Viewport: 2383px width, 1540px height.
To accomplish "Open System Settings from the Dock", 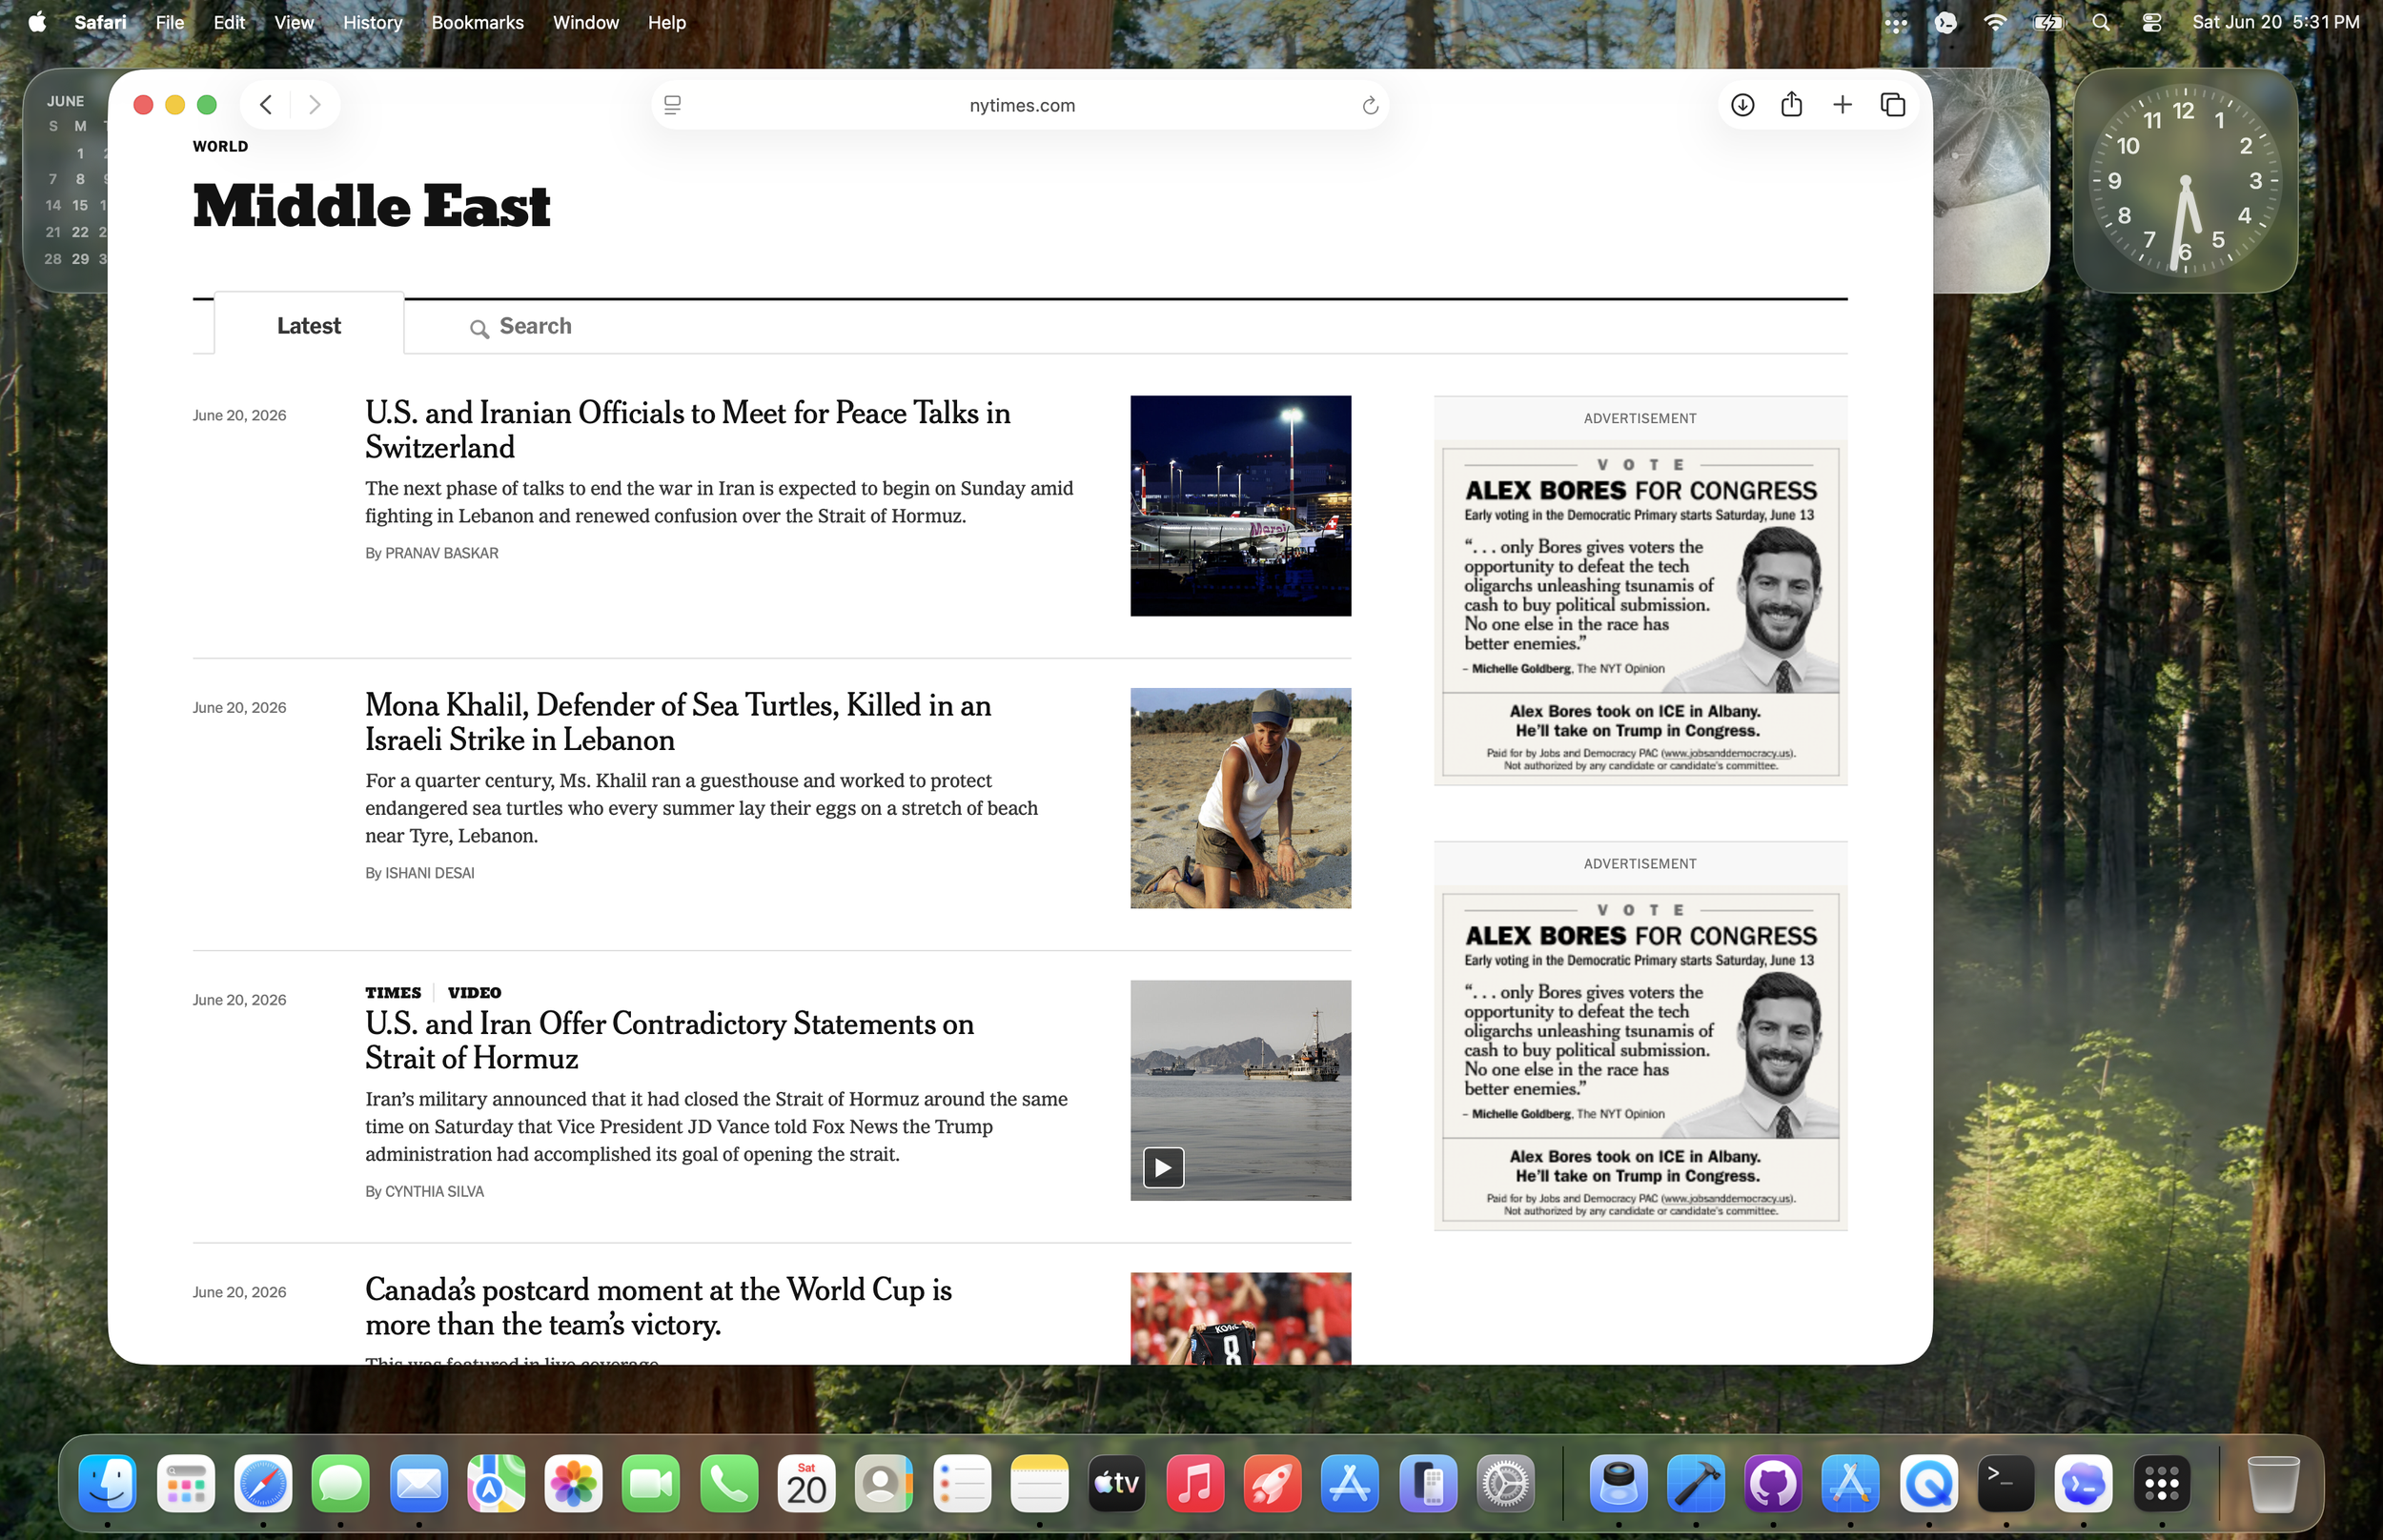I will coord(1505,1483).
